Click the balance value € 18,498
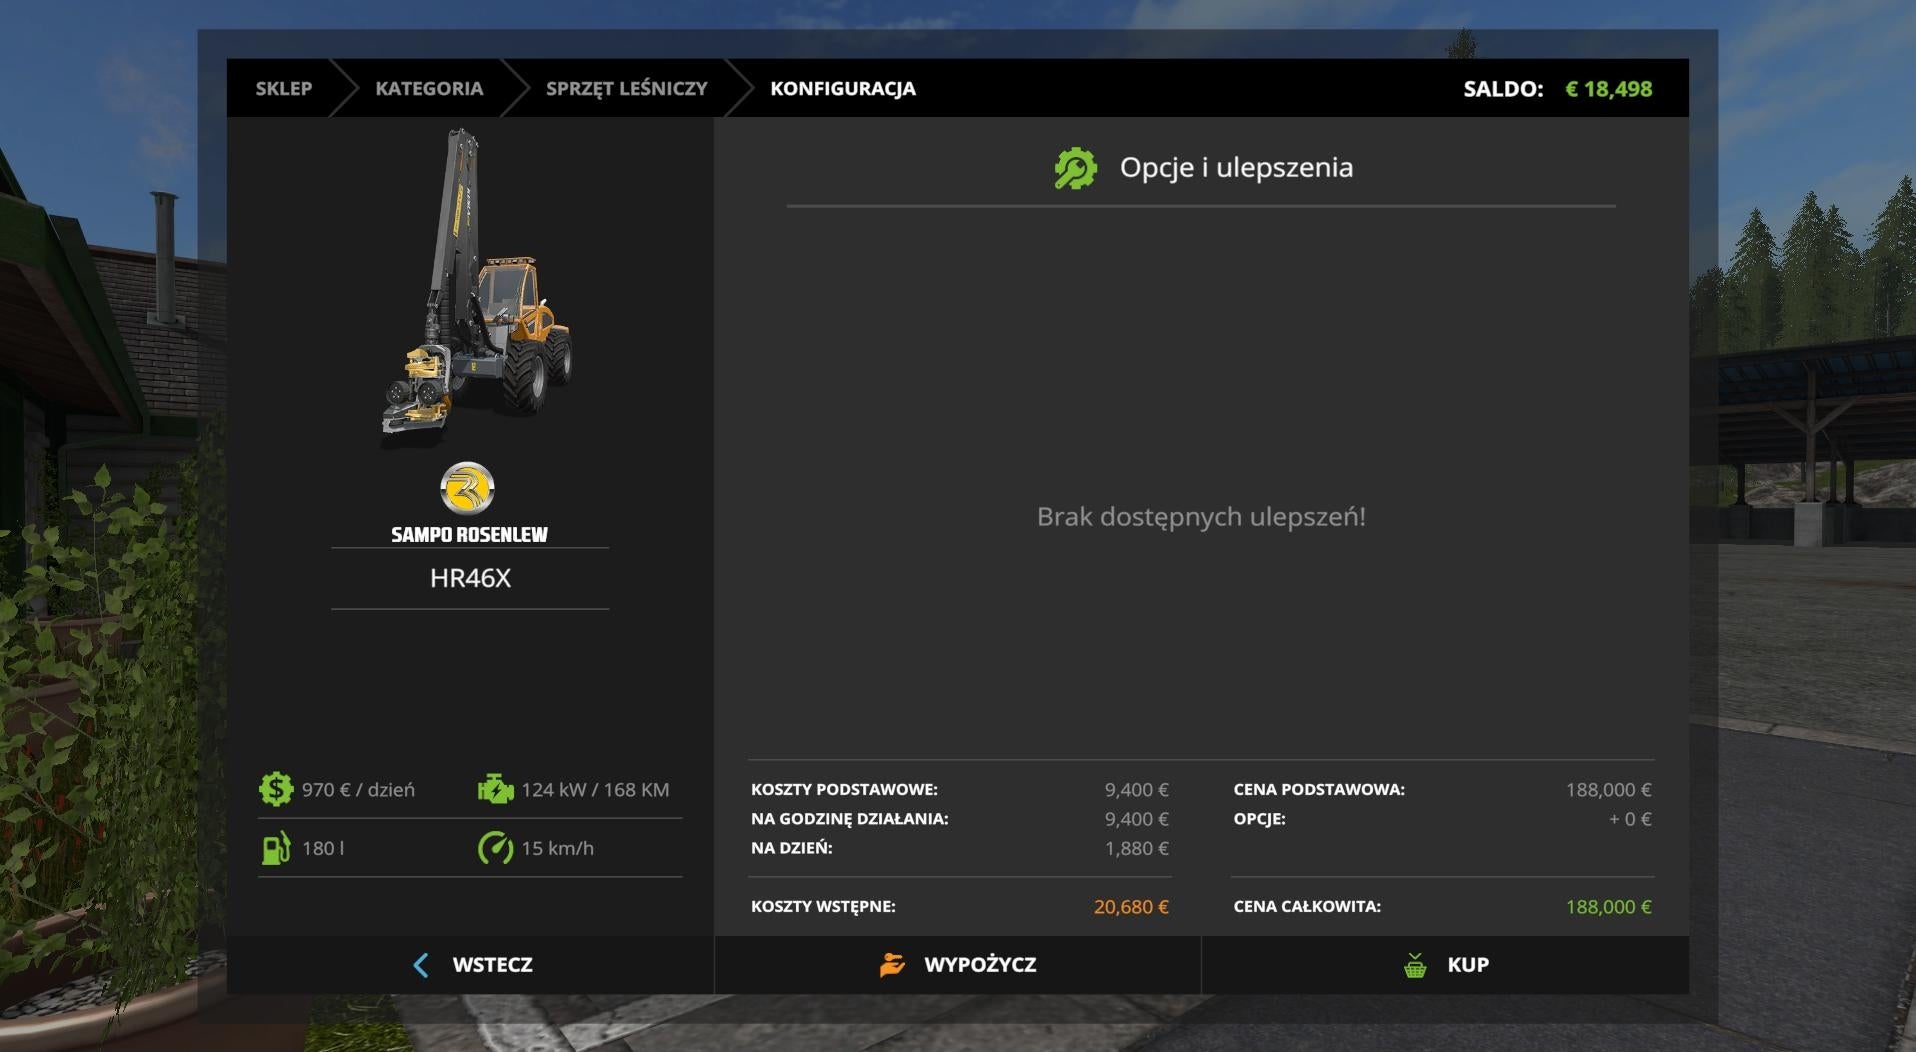This screenshot has width=1916, height=1052. [1608, 88]
